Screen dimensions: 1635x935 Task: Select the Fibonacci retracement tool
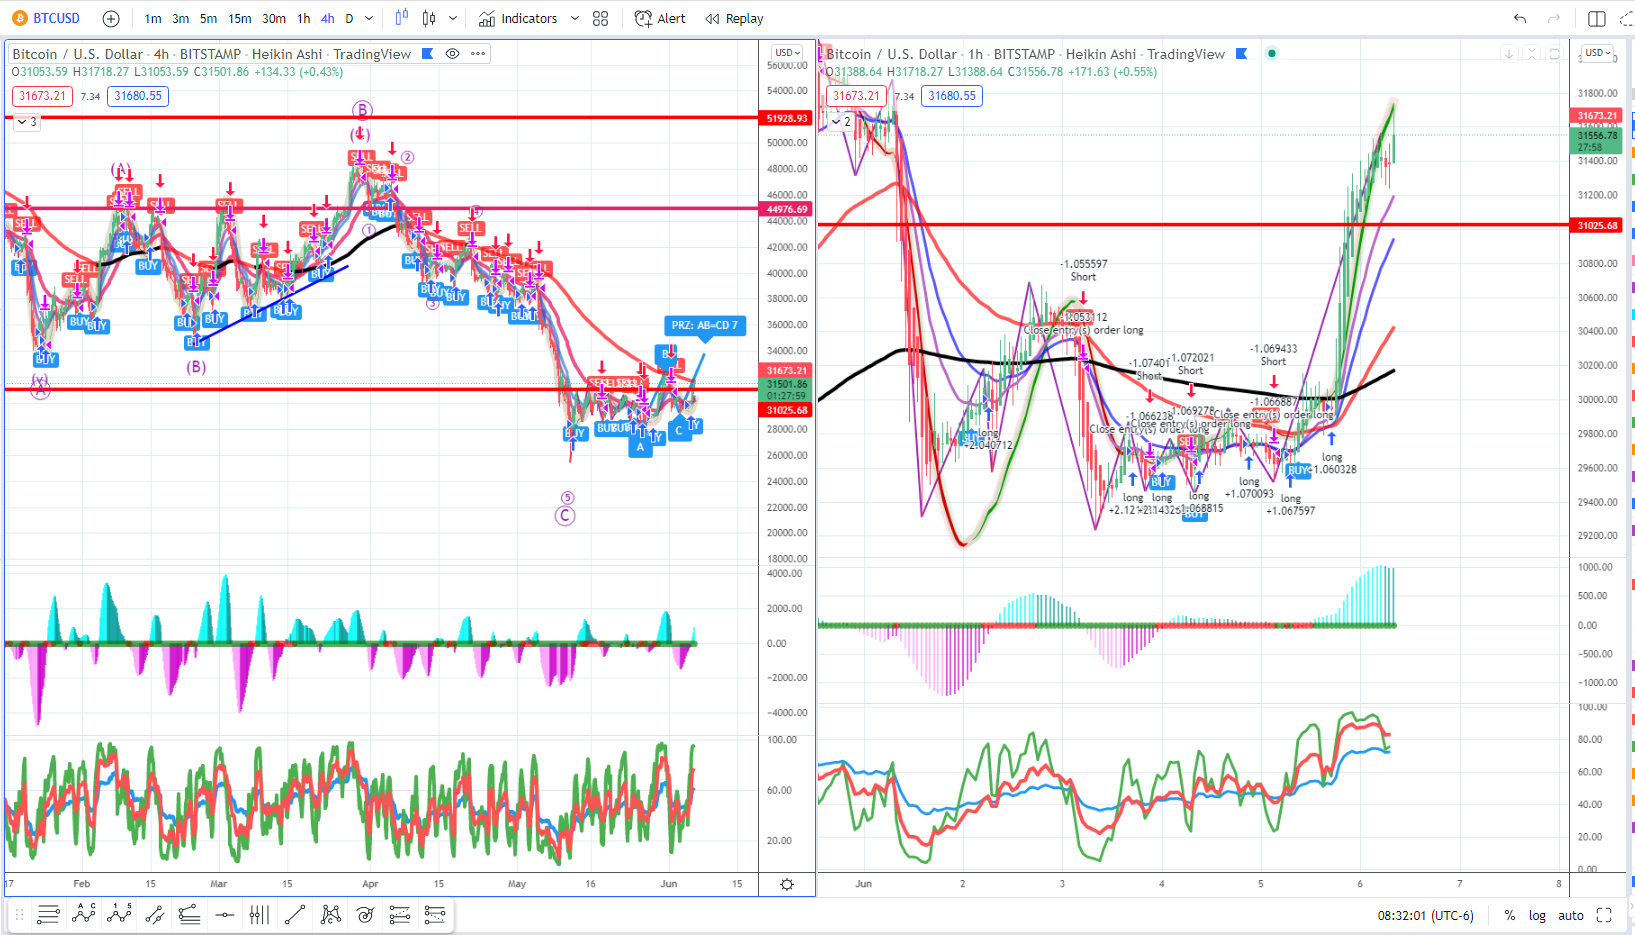(x=189, y=914)
